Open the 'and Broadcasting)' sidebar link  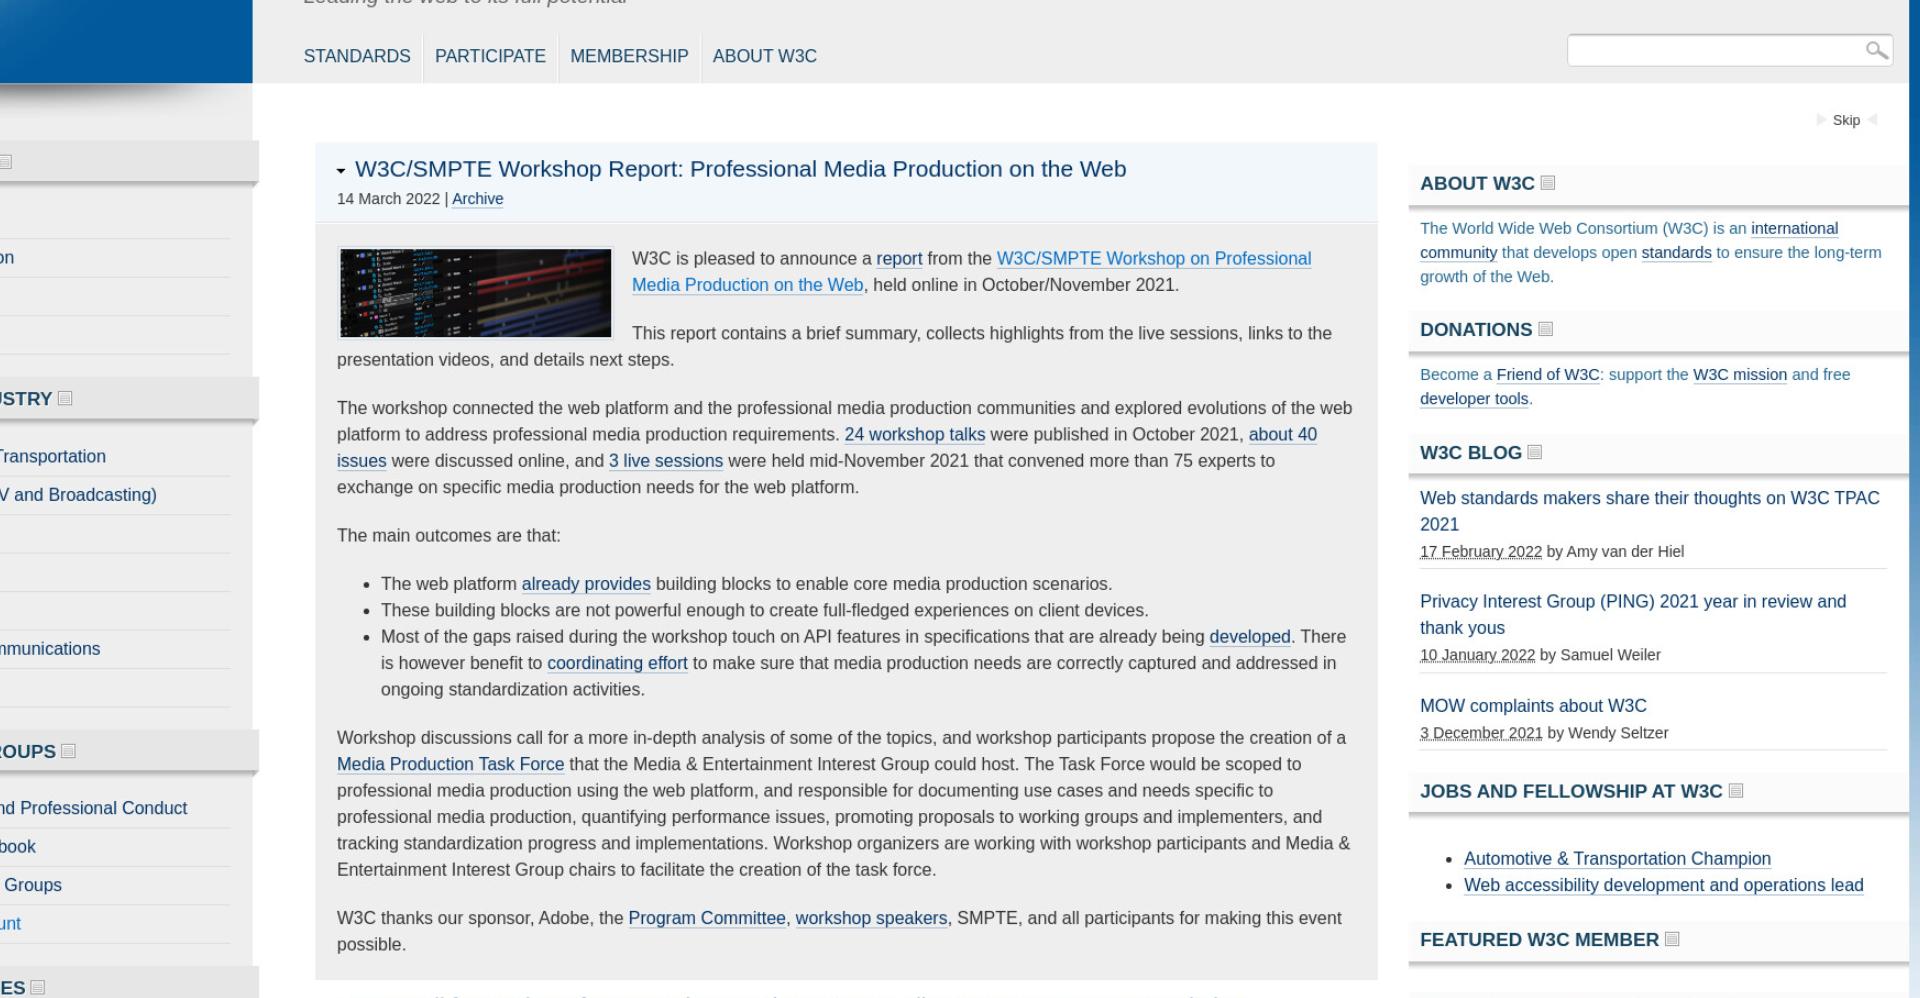[x=78, y=495]
